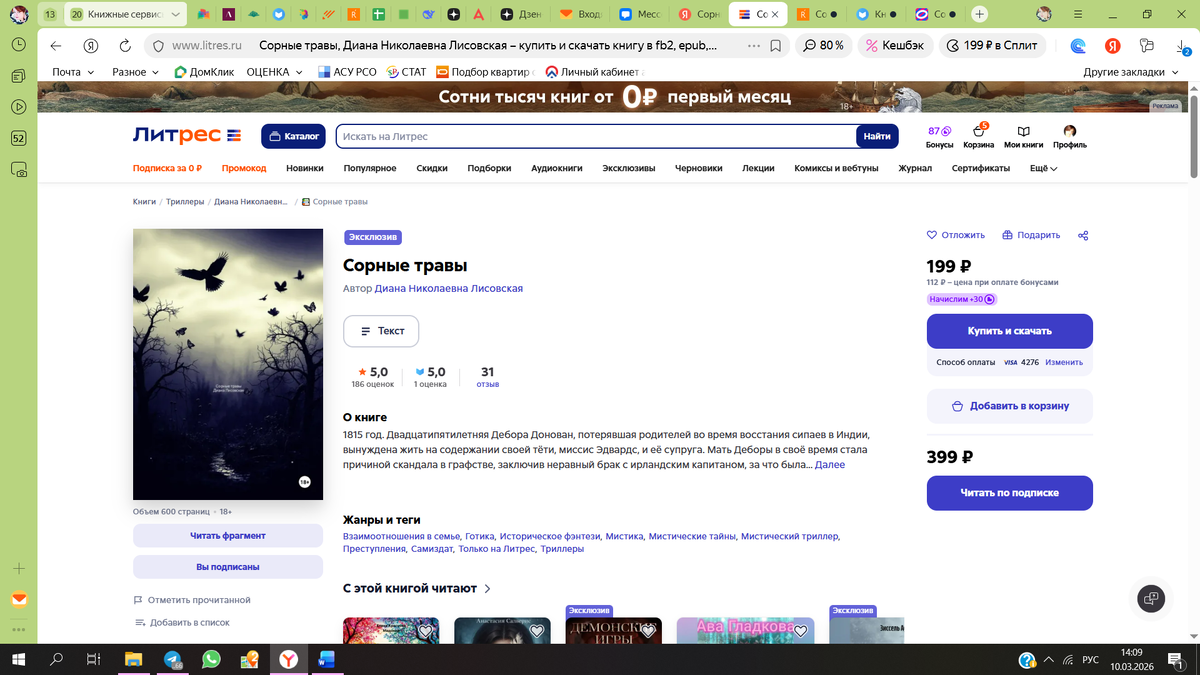Click the Yandex home Я button
Image resolution: width=1200 pixels, height=675 pixels.
click(91, 46)
